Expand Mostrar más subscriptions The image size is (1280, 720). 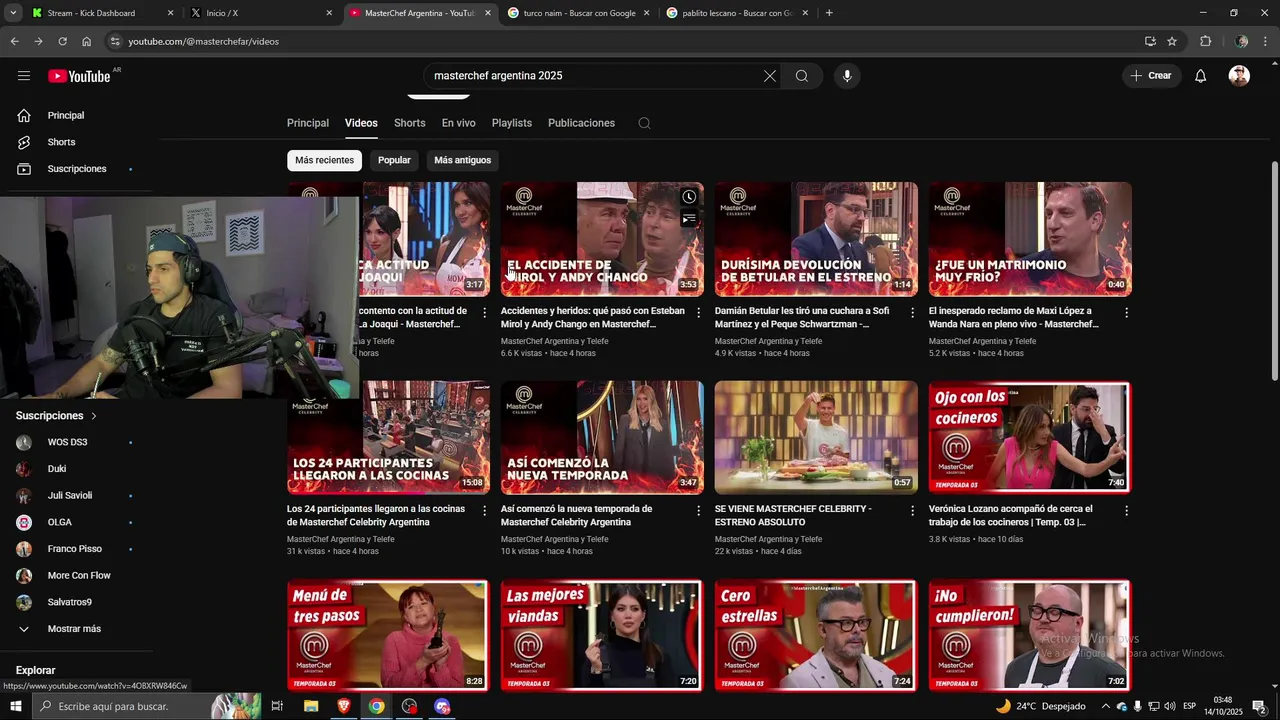(x=75, y=629)
